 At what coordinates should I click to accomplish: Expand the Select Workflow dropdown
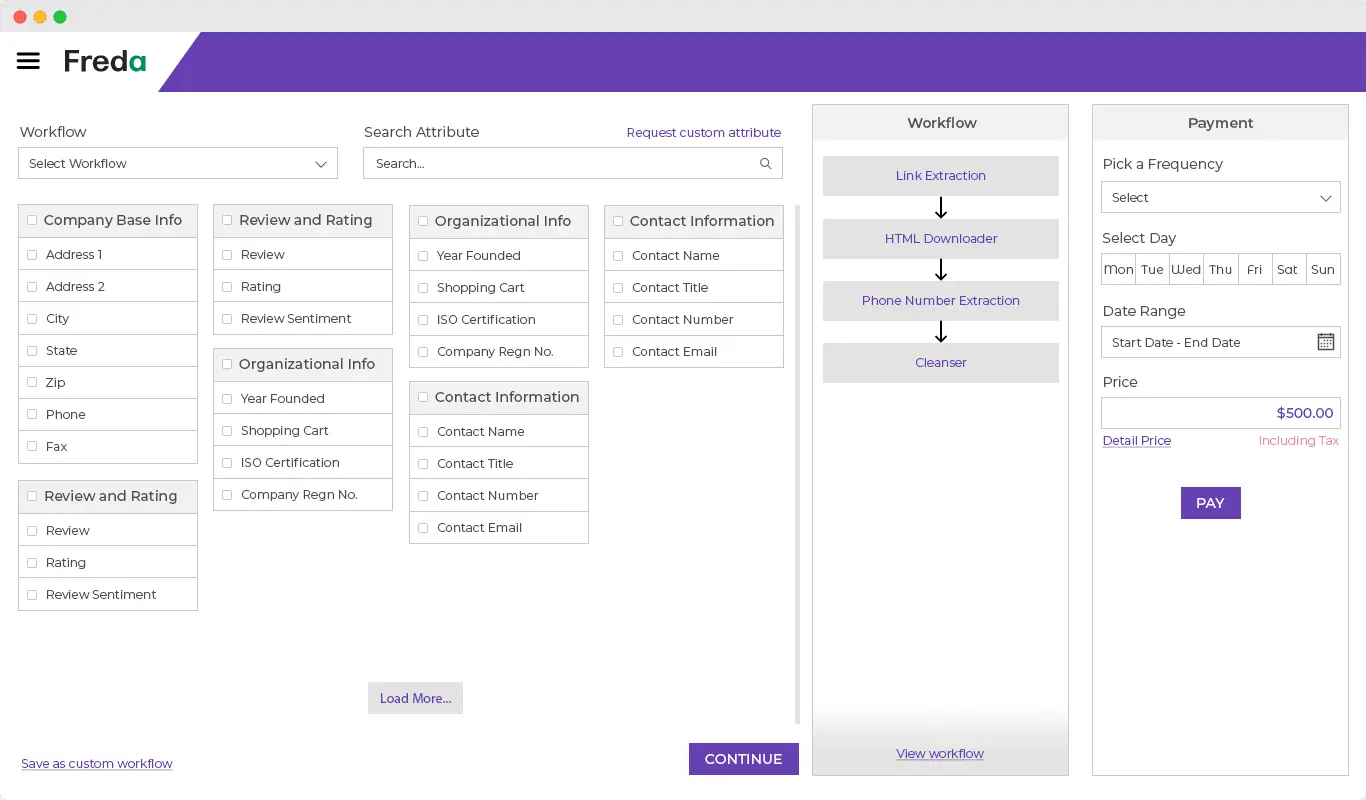tap(178, 164)
